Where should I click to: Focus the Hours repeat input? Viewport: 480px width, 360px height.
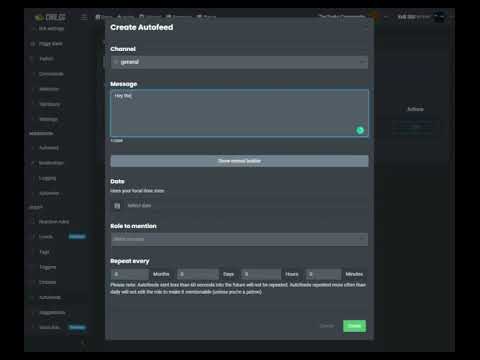[x=261, y=274]
